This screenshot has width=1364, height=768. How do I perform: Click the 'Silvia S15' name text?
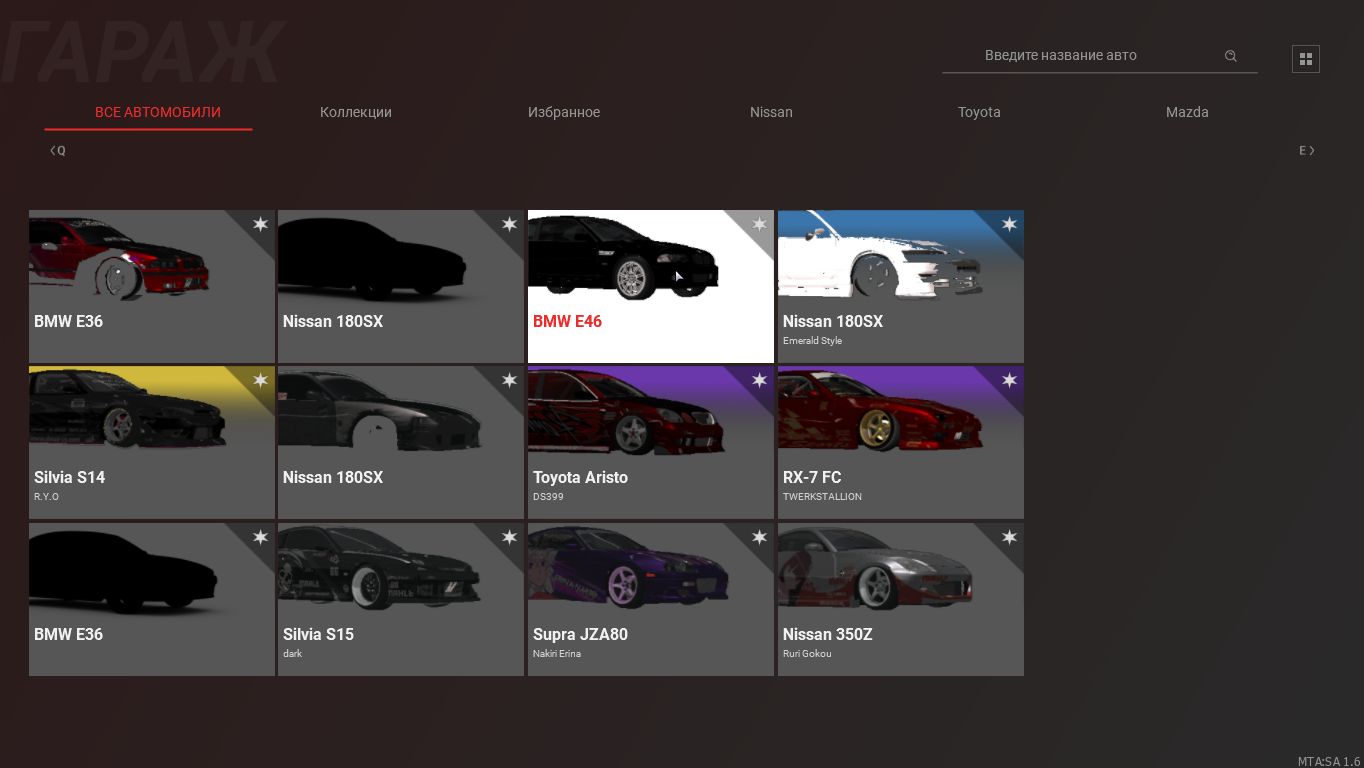(x=318, y=635)
